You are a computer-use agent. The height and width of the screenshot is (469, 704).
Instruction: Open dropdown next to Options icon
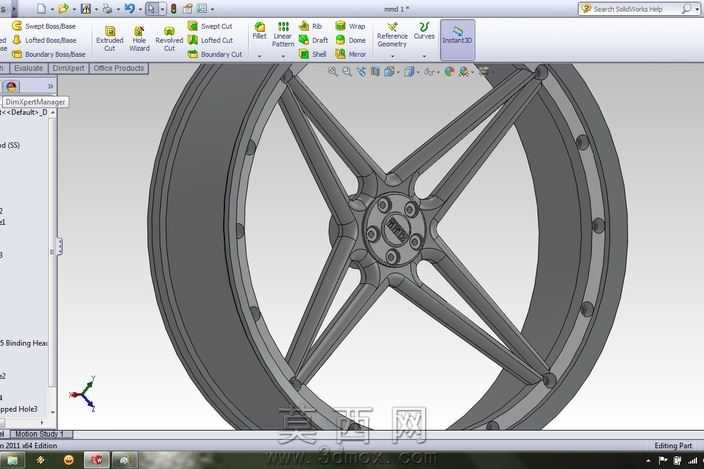tap(212, 9)
